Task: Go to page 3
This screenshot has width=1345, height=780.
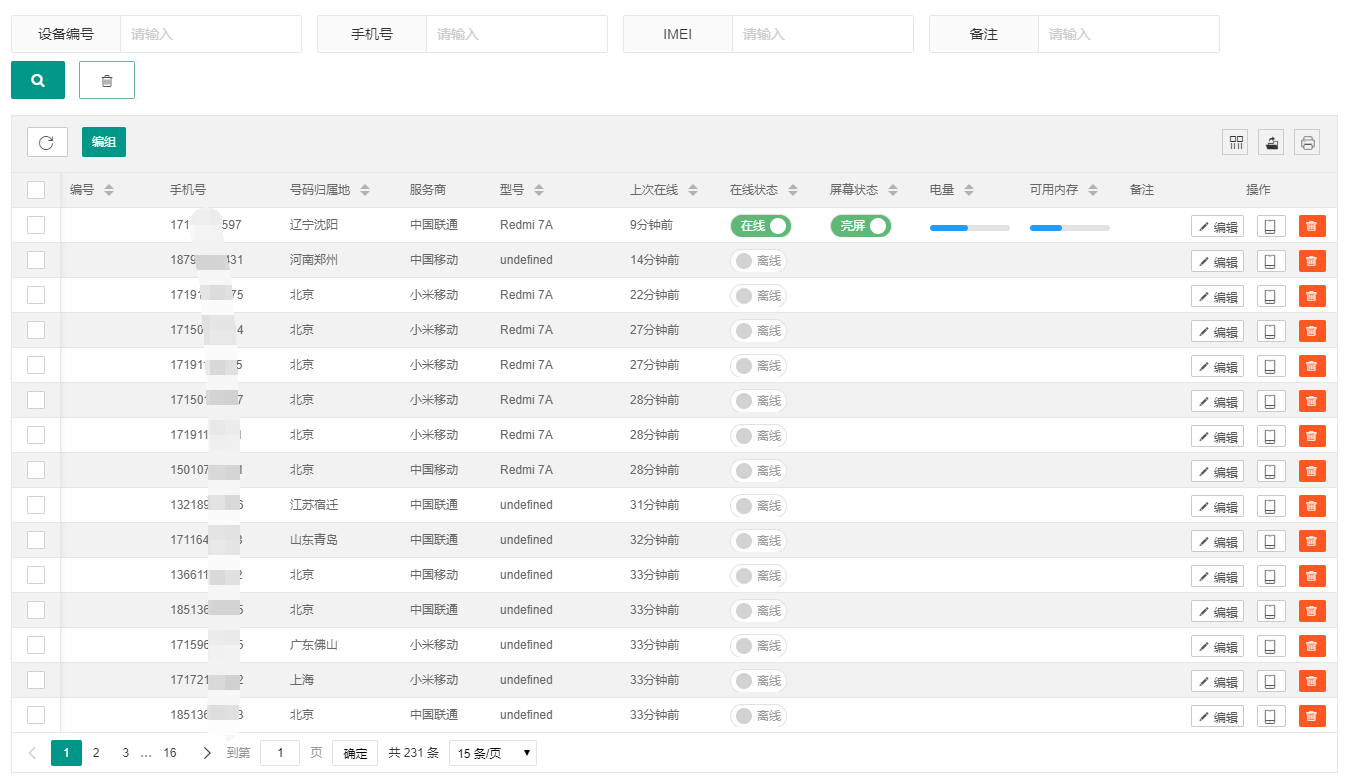Action: point(125,753)
